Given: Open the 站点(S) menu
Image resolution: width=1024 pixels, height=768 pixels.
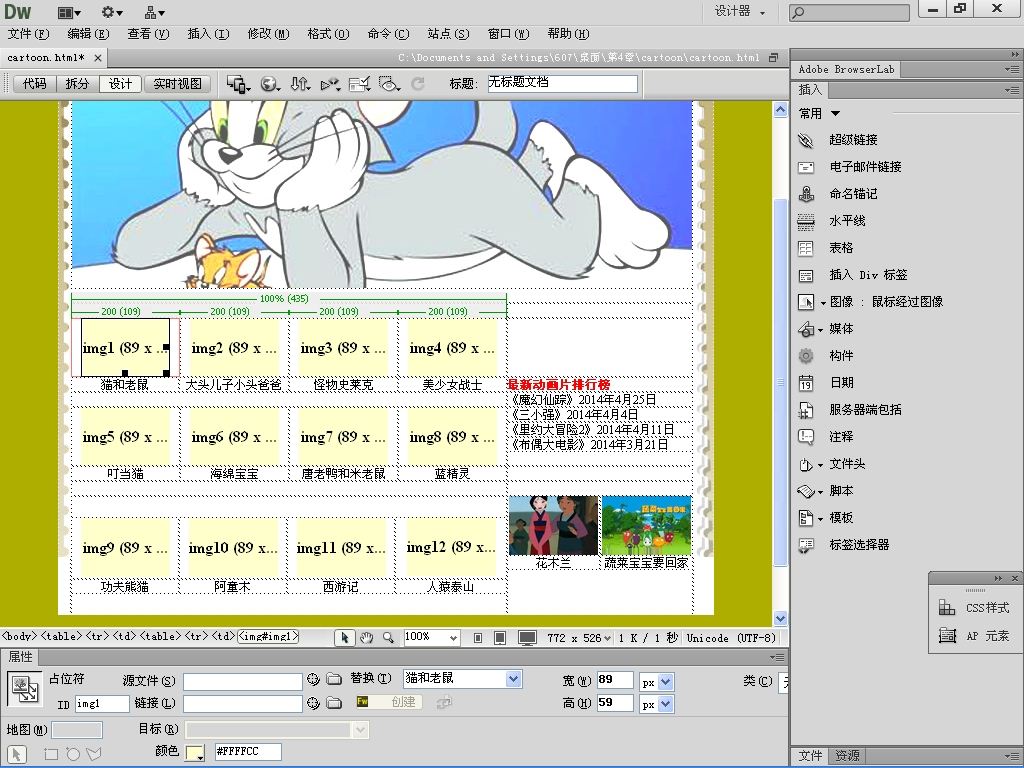Looking at the screenshot, I should pos(448,34).
